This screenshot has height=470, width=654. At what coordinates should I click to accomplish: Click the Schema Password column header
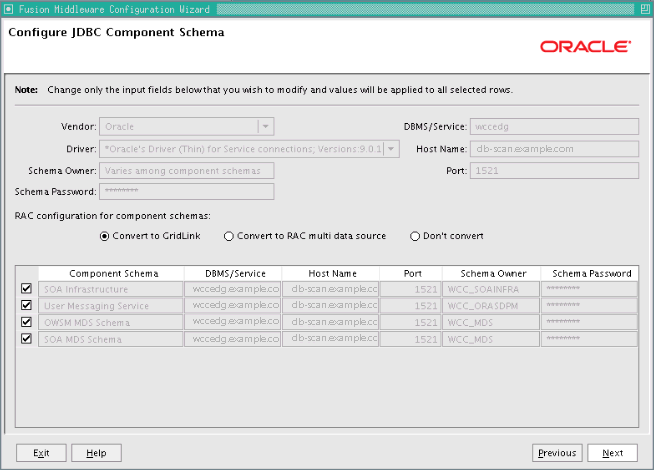pyautogui.click(x=590, y=274)
